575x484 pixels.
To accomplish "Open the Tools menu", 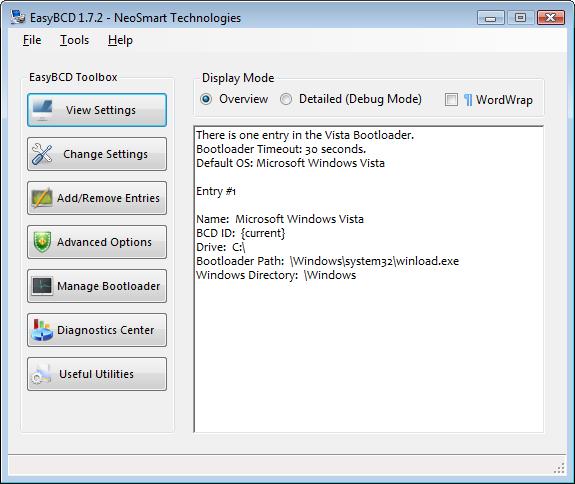I will (x=74, y=40).
